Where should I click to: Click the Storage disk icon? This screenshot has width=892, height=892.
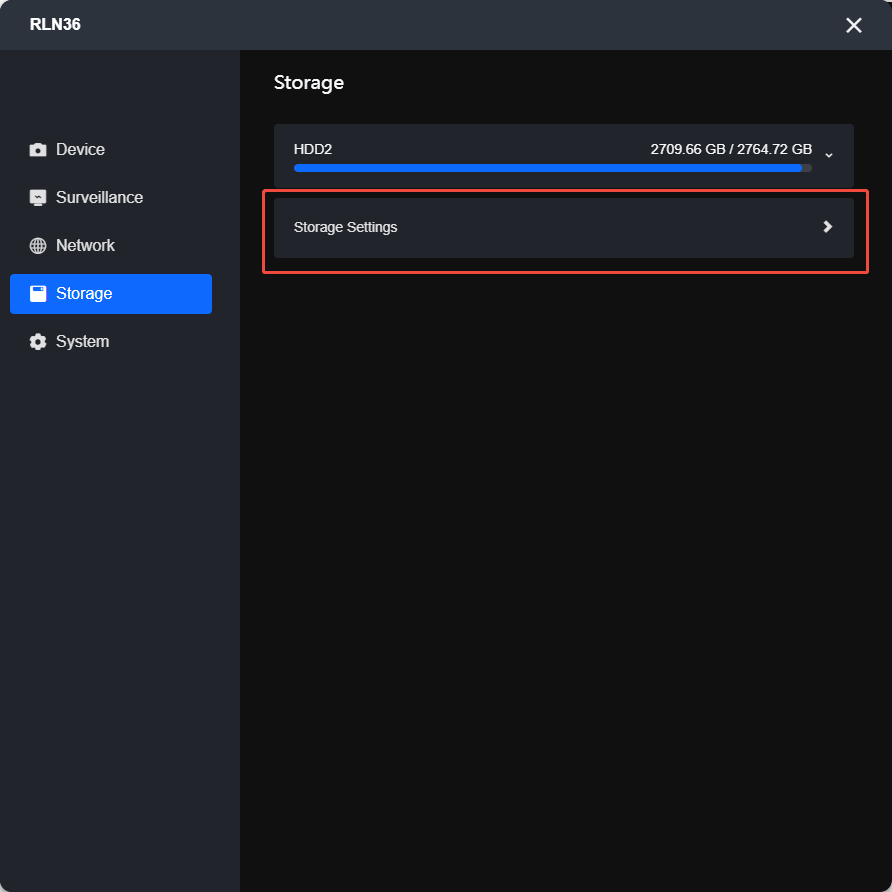[x=38, y=294]
